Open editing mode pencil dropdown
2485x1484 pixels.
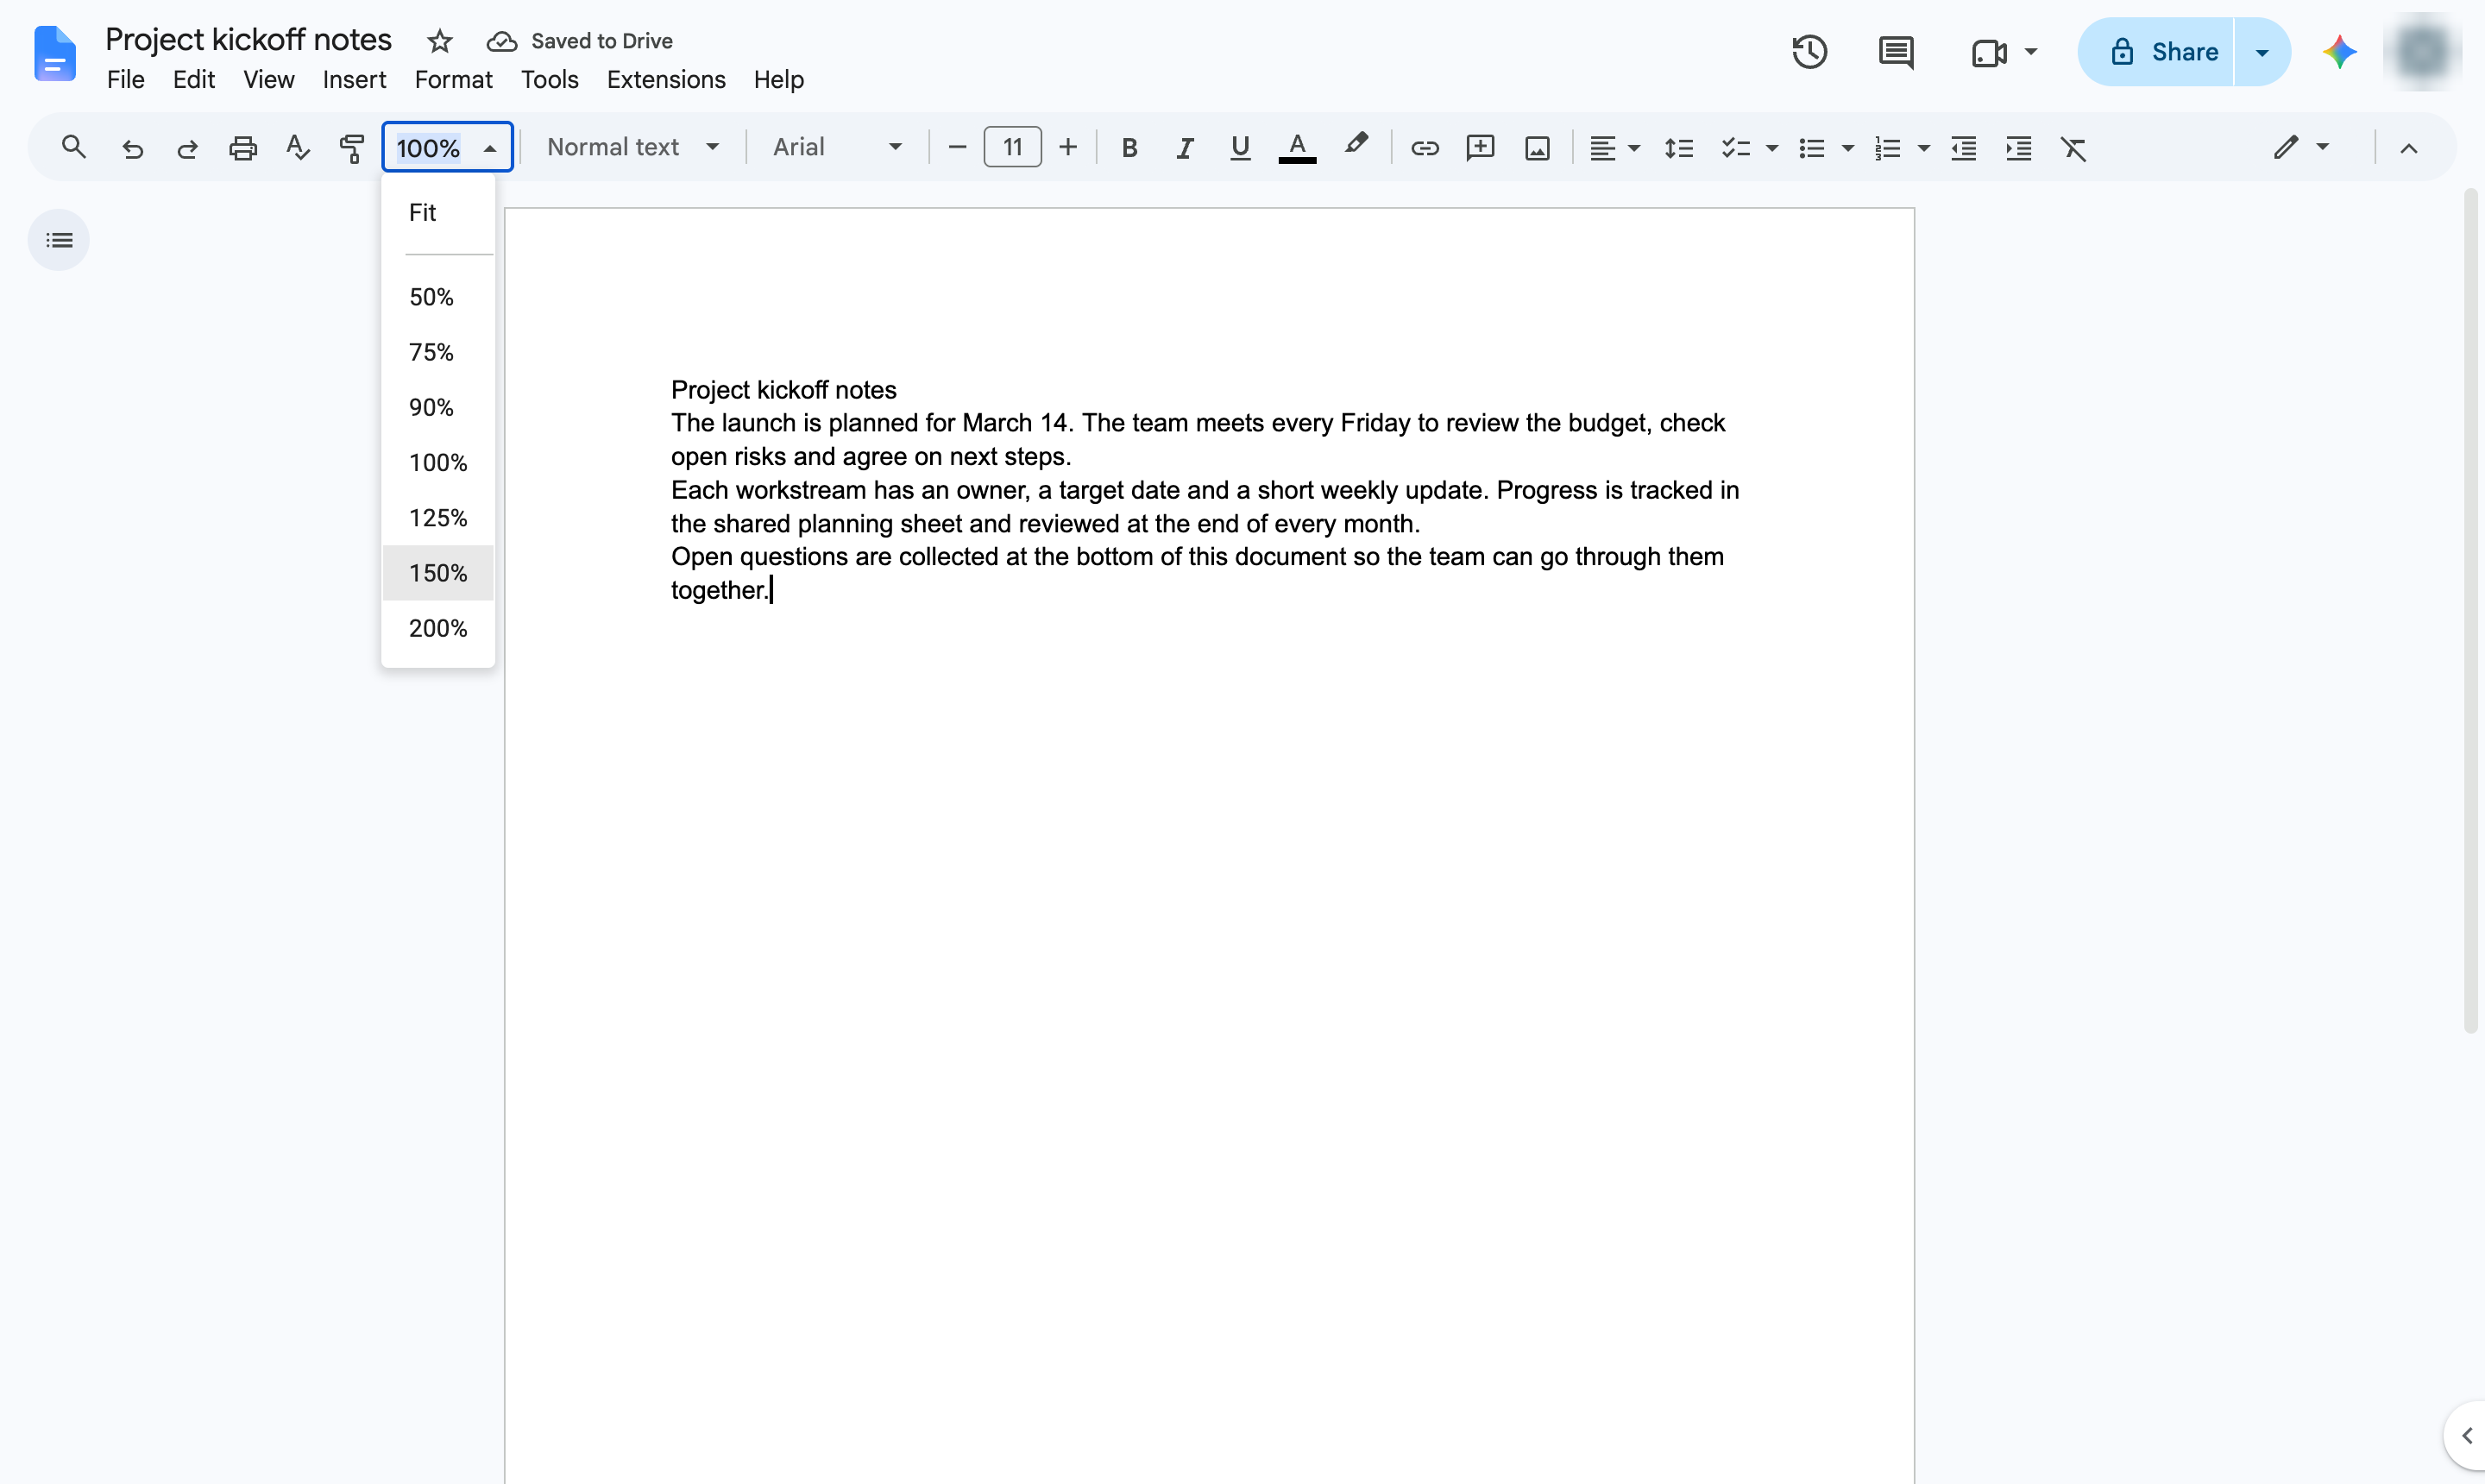tap(2300, 147)
